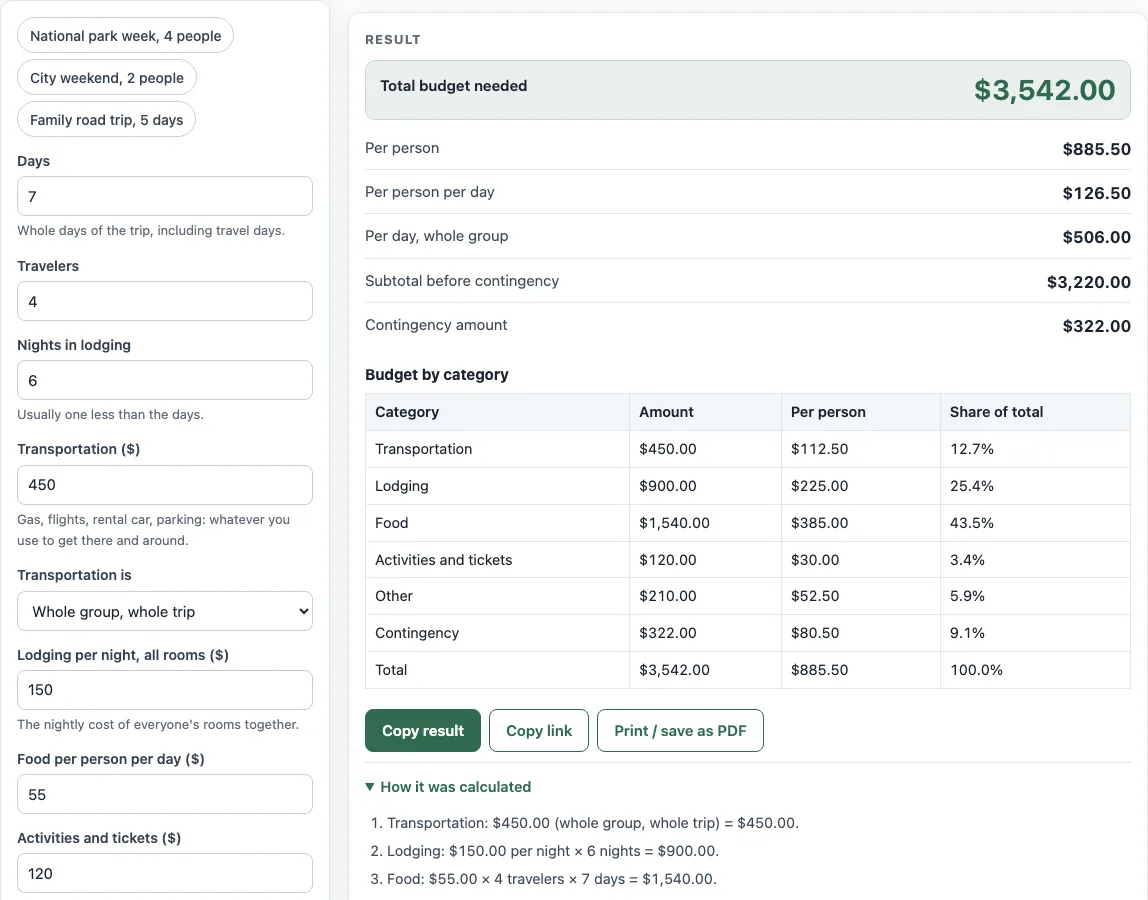1148x900 pixels.
Task: Select the National park week, 4 people preset
Action: click(125, 36)
